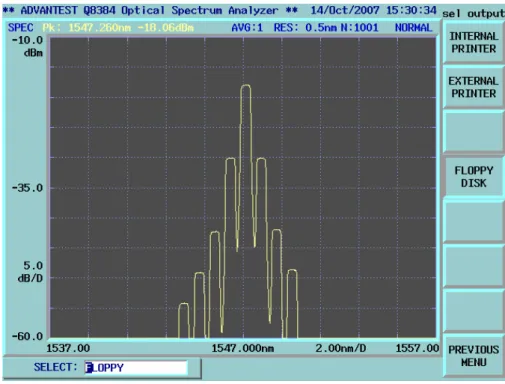The width and height of the screenshot is (505, 384).
Task: Click the 5.0 dB/D scale label
Action: coord(31,272)
